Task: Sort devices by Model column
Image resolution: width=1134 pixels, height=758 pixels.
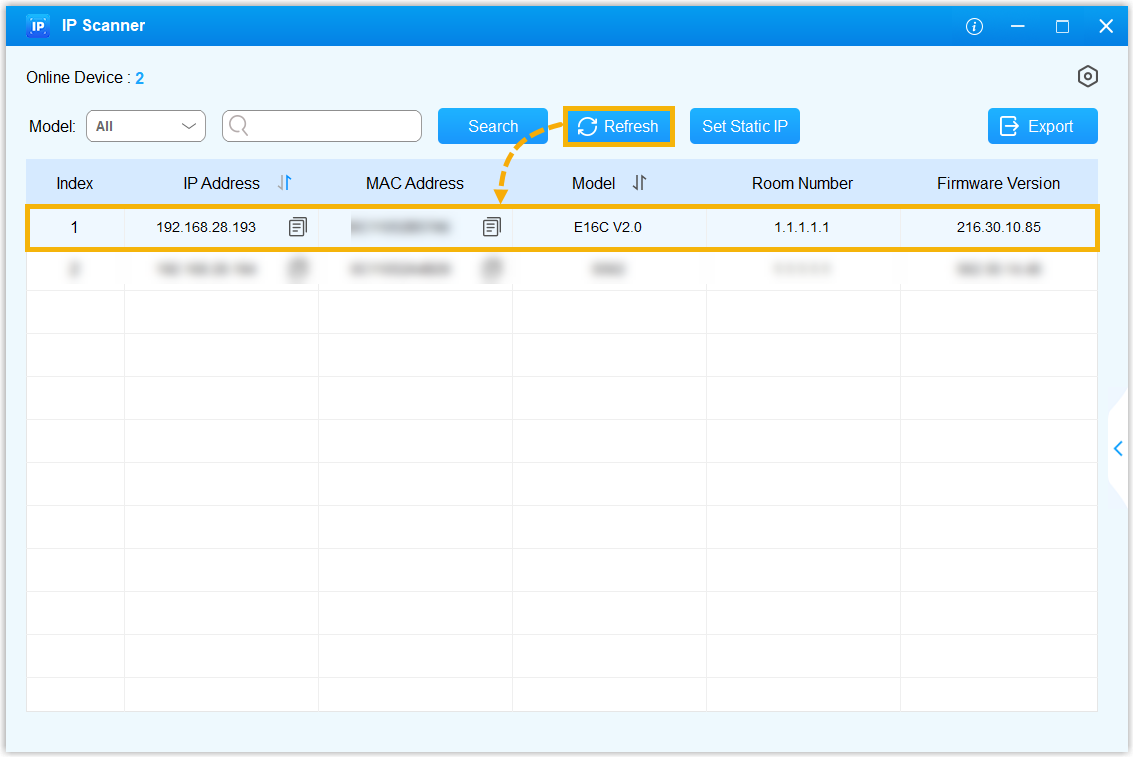Action: click(x=640, y=183)
